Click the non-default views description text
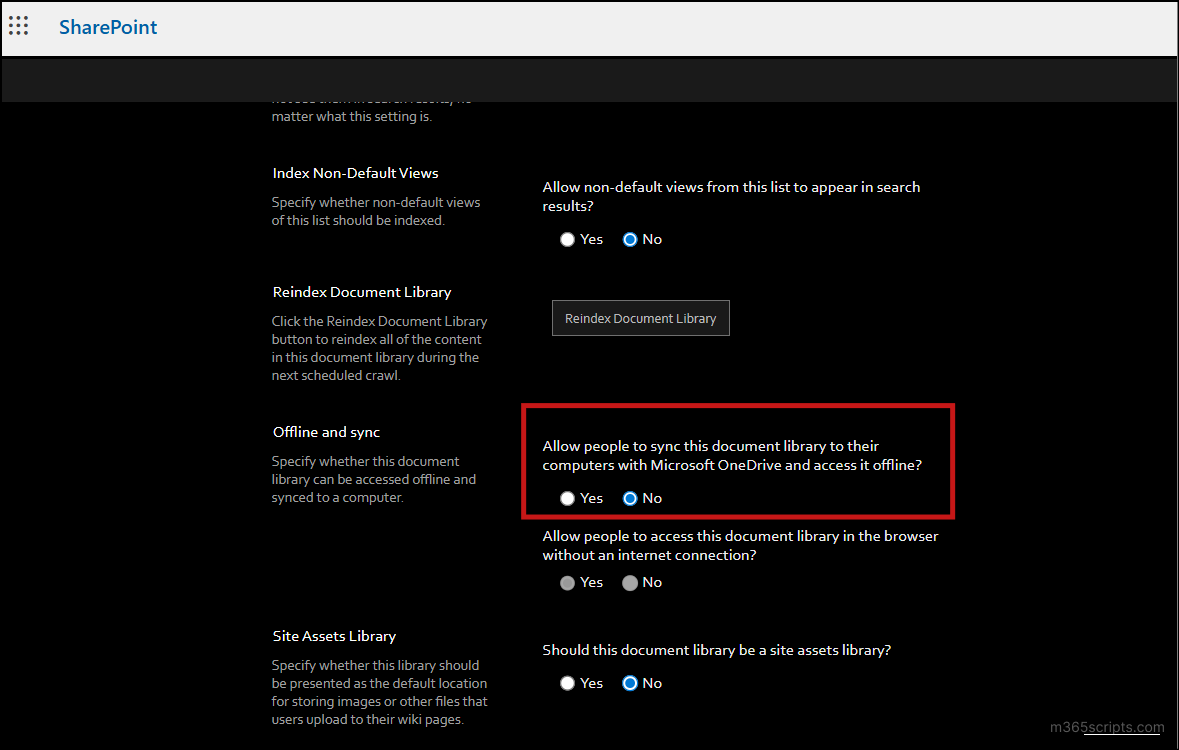The height and width of the screenshot is (750, 1179). (x=376, y=211)
